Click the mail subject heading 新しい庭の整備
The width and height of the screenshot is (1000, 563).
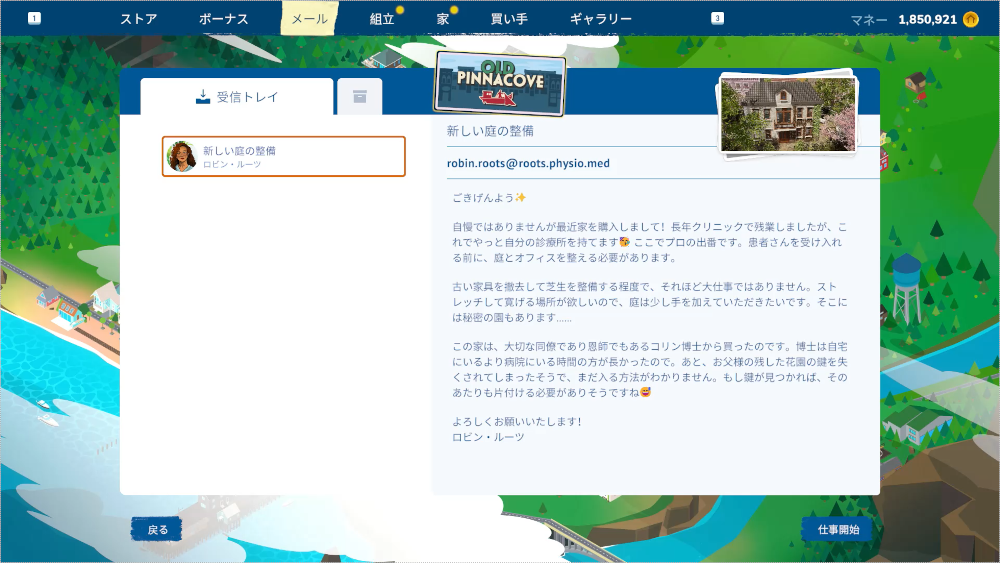[x=490, y=131]
